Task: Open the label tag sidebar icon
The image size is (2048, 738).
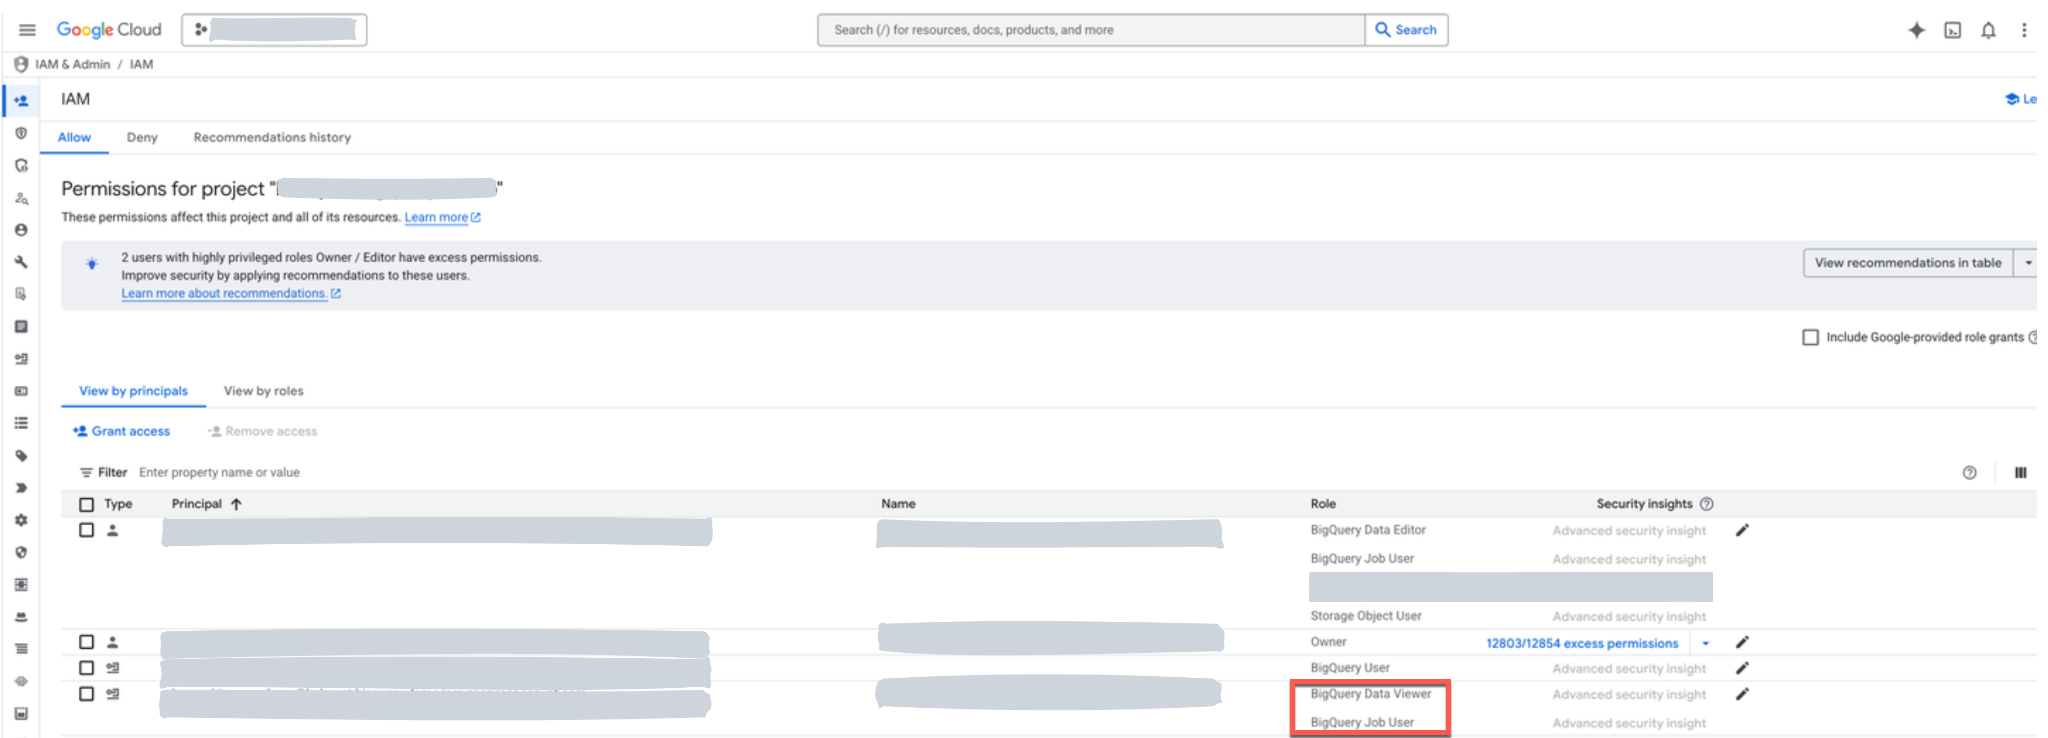Action: point(21,456)
